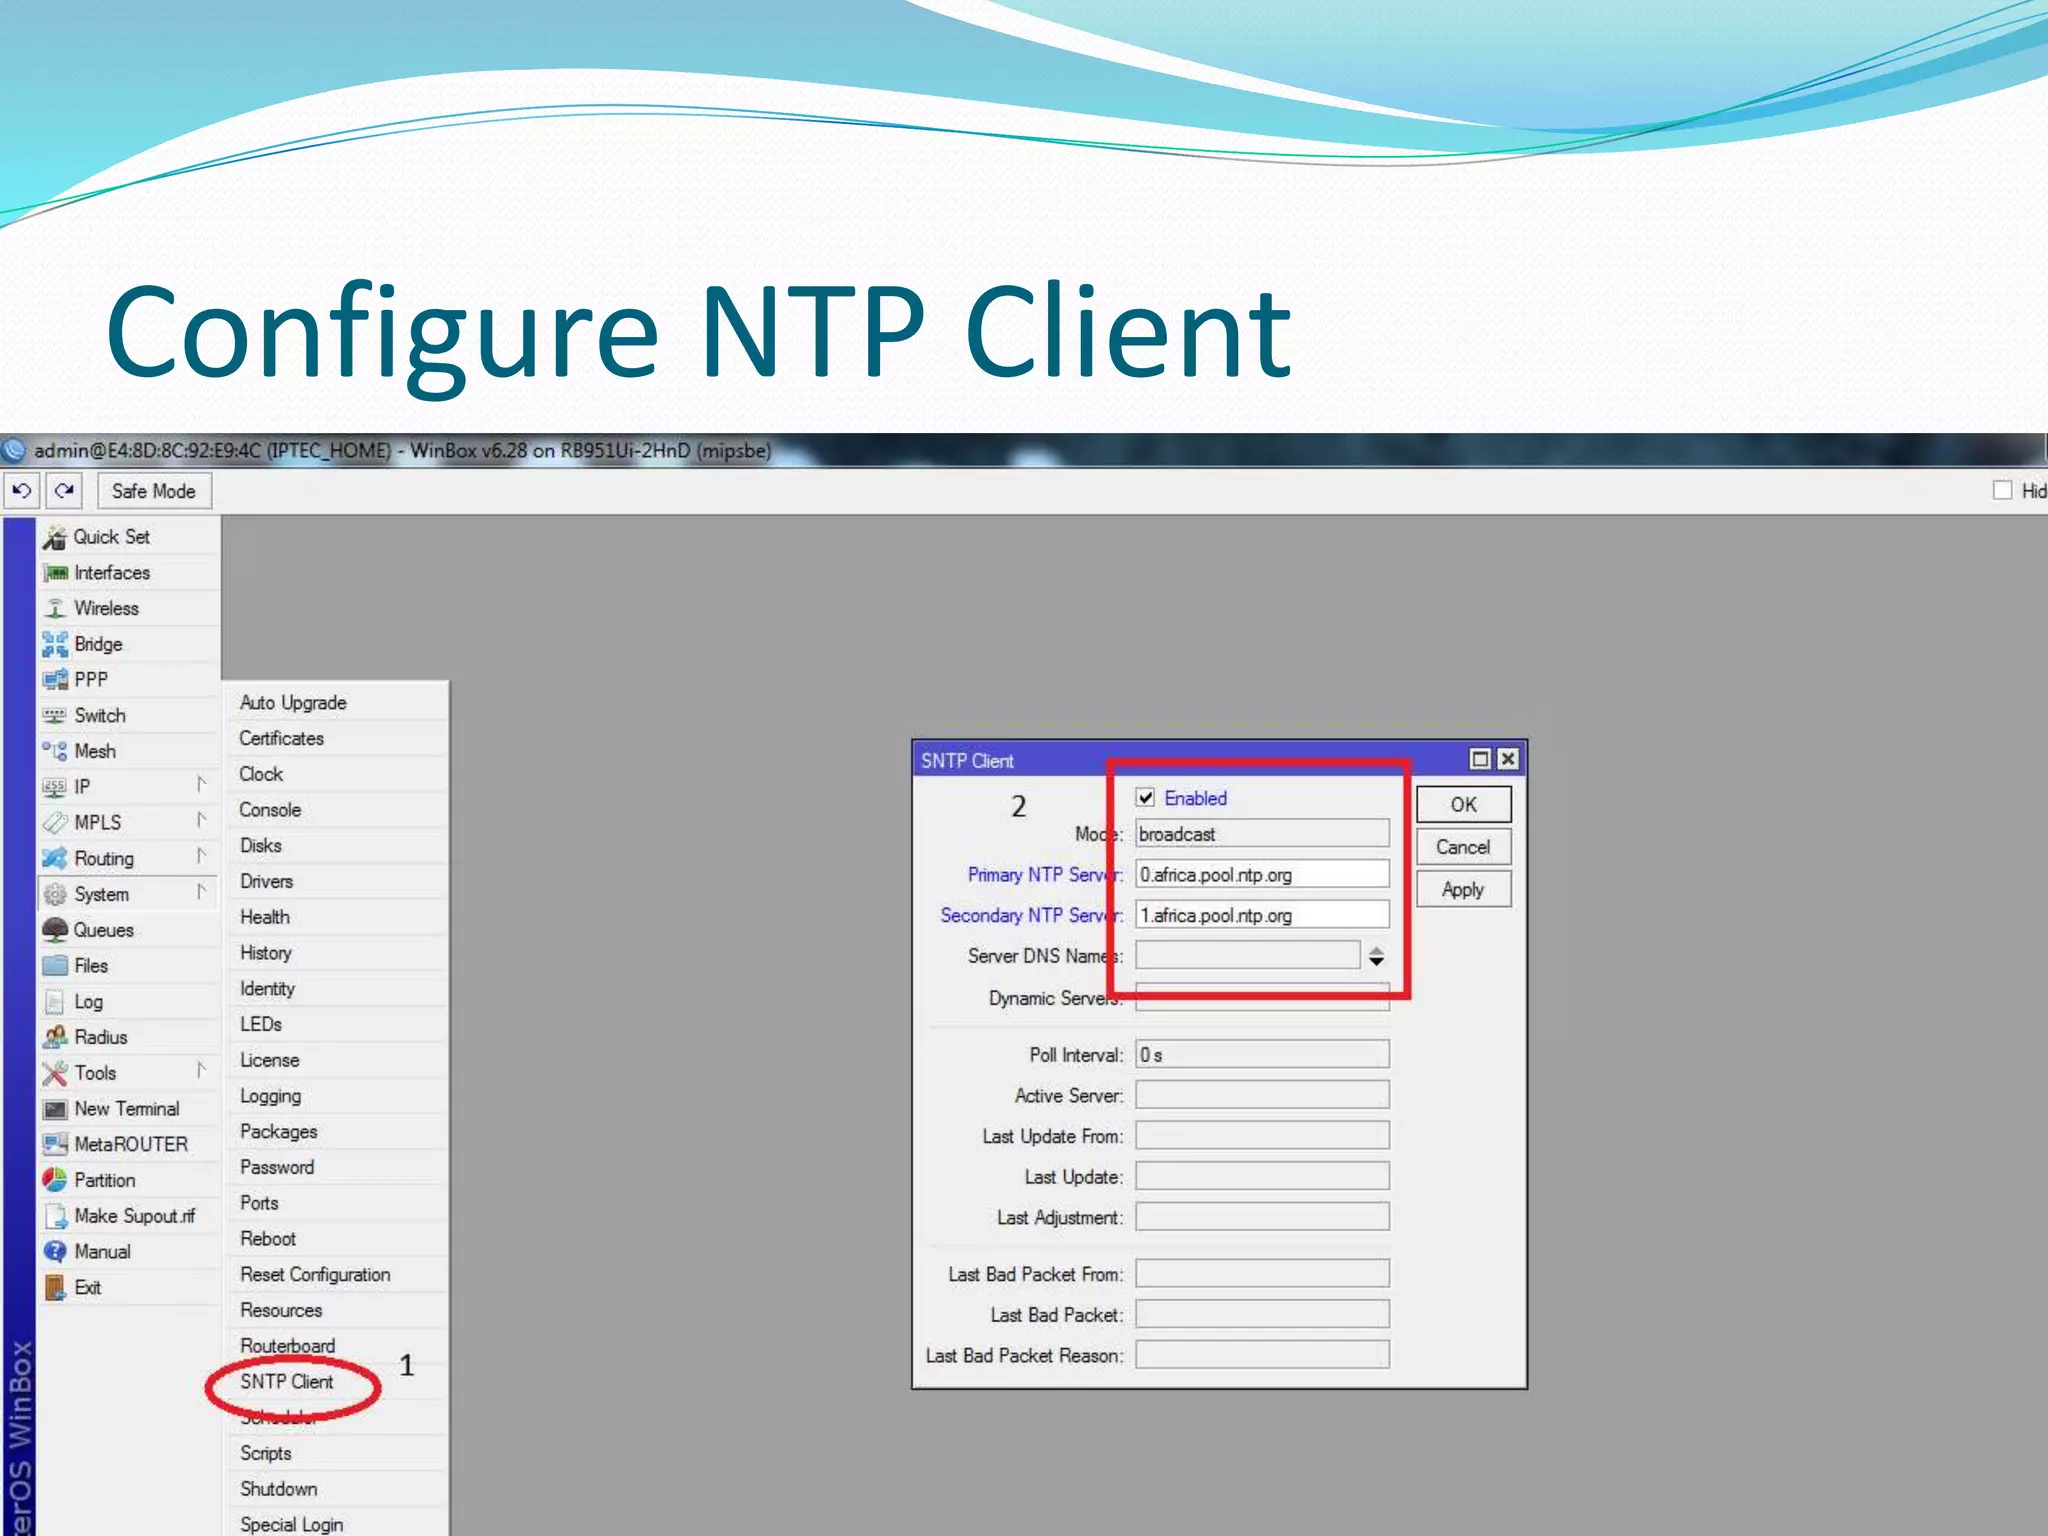Click Apply in SNTP Client dialog

pyautogui.click(x=1463, y=890)
